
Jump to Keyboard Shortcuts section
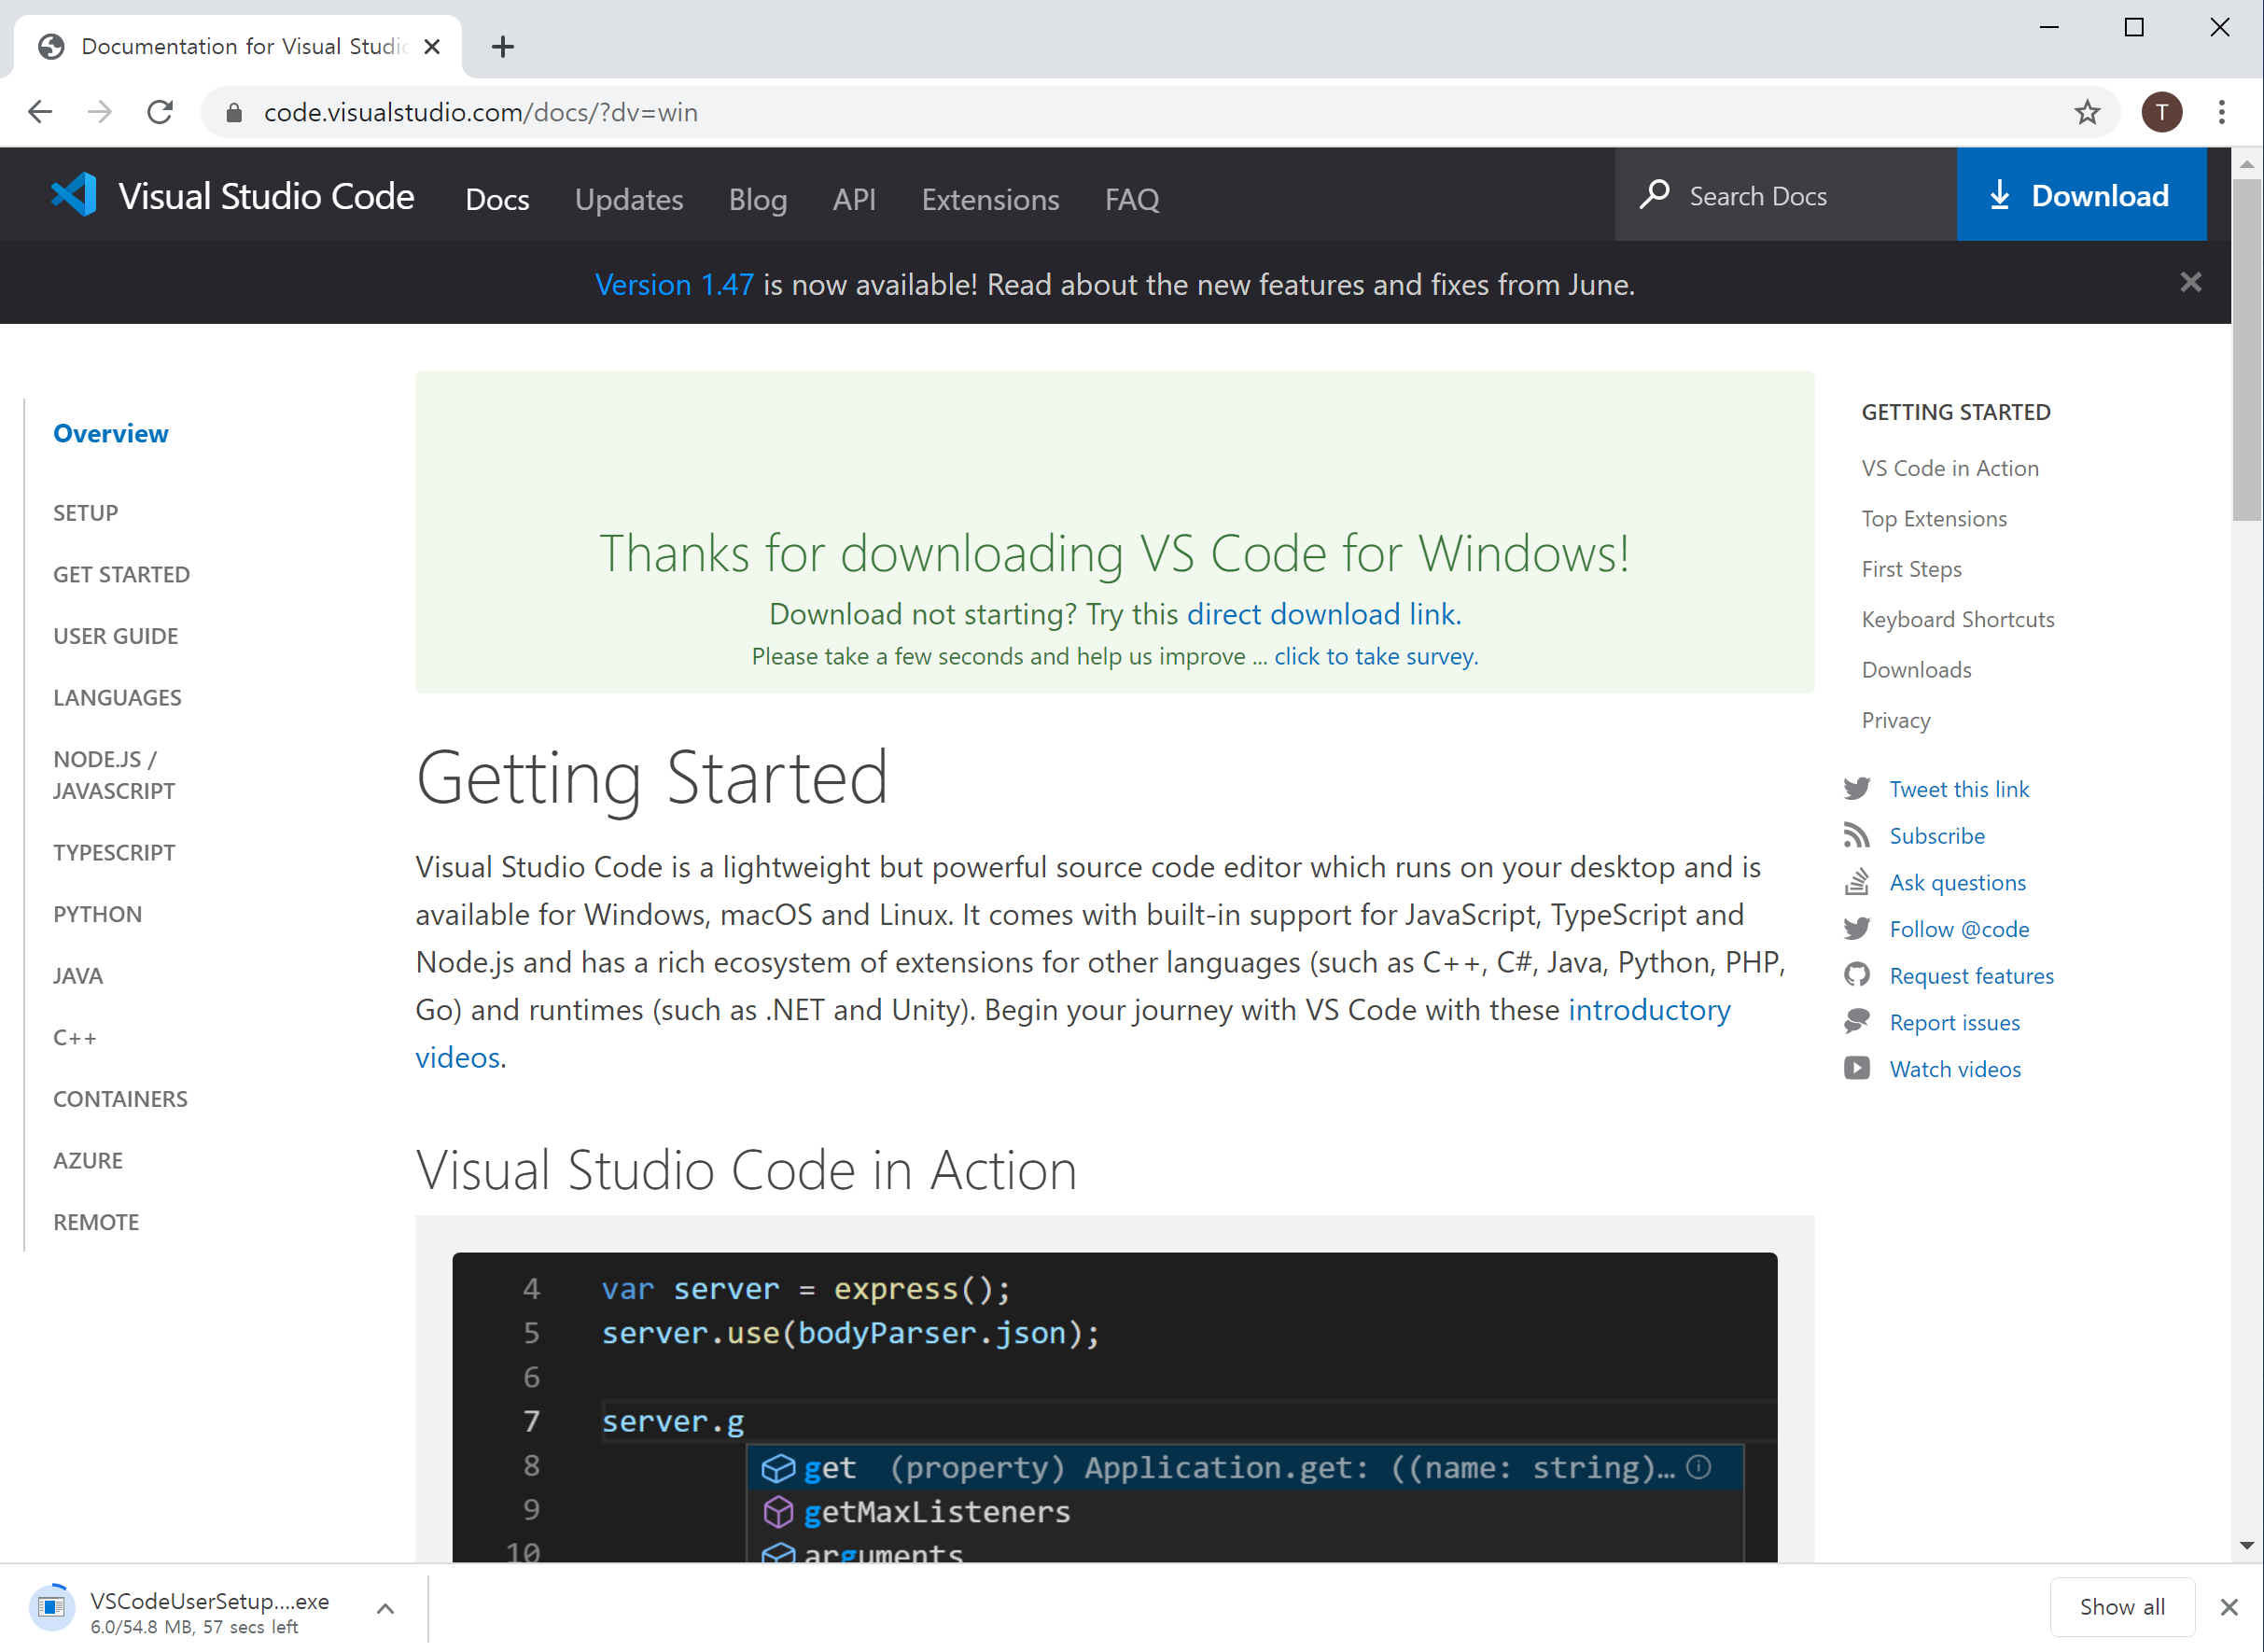coord(1957,619)
